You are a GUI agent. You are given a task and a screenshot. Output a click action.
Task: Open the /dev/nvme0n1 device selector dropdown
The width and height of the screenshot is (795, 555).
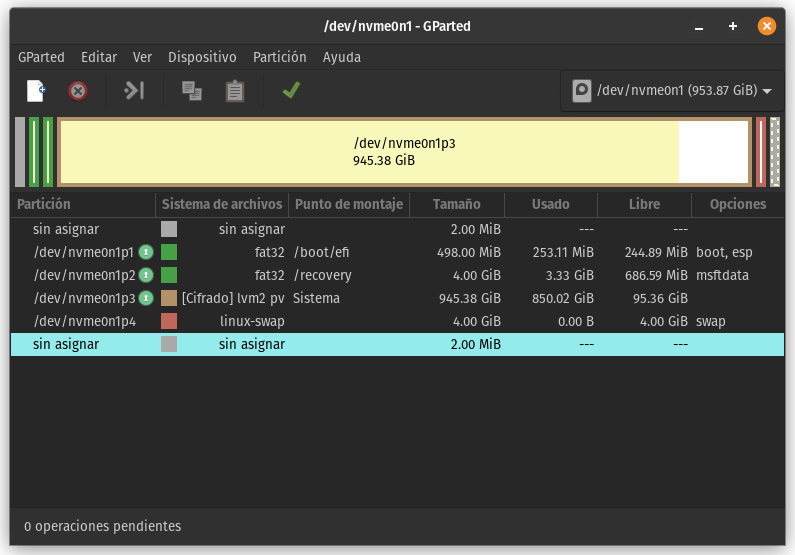[672, 91]
